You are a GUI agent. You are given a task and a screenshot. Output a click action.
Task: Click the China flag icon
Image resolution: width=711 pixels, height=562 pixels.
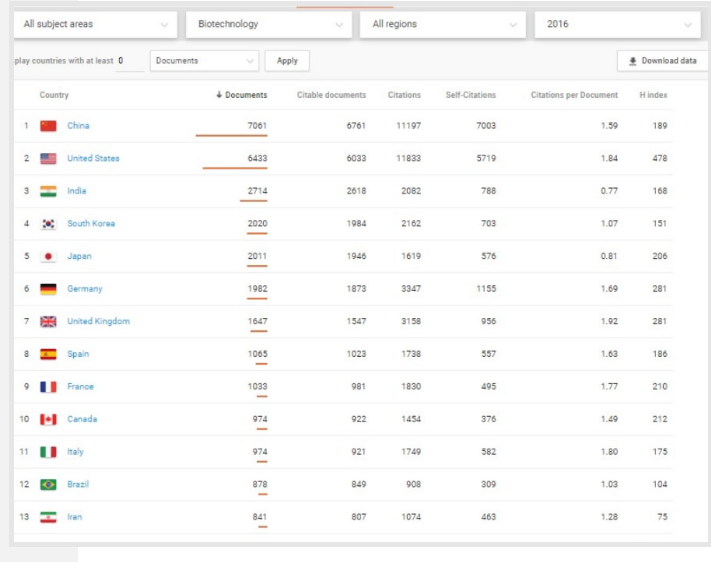(x=48, y=126)
